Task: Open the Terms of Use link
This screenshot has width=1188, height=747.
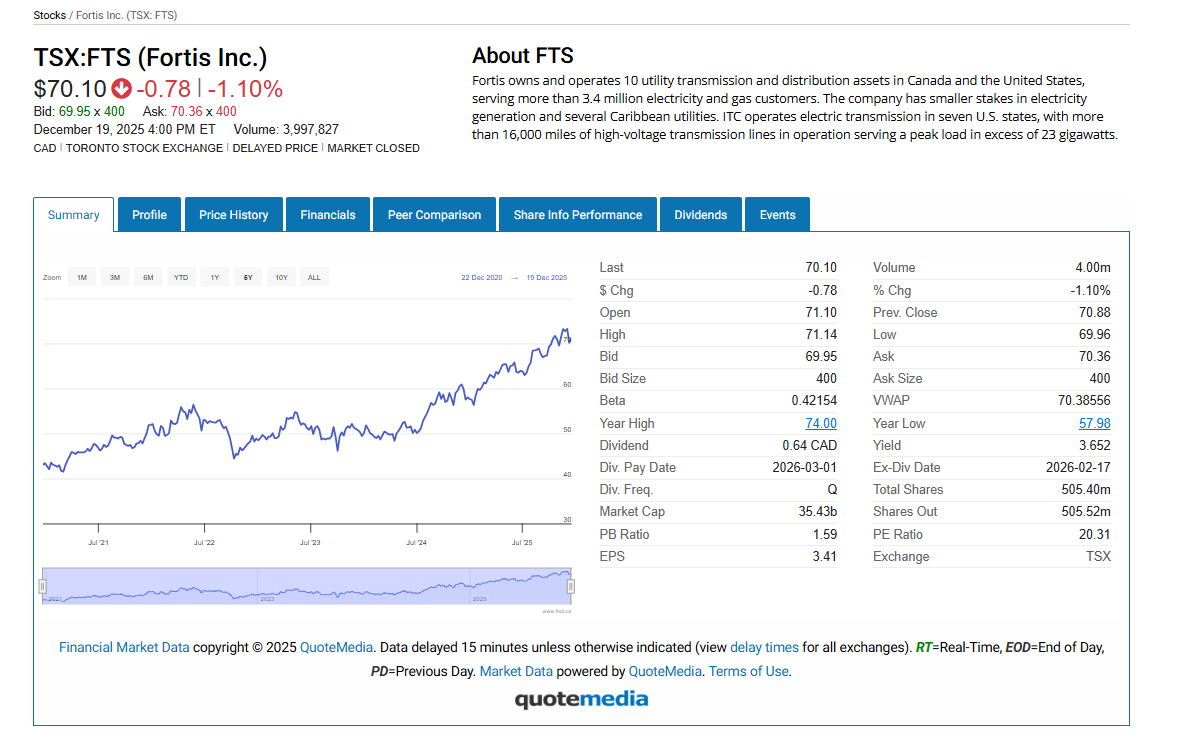Action: pyautogui.click(x=748, y=671)
